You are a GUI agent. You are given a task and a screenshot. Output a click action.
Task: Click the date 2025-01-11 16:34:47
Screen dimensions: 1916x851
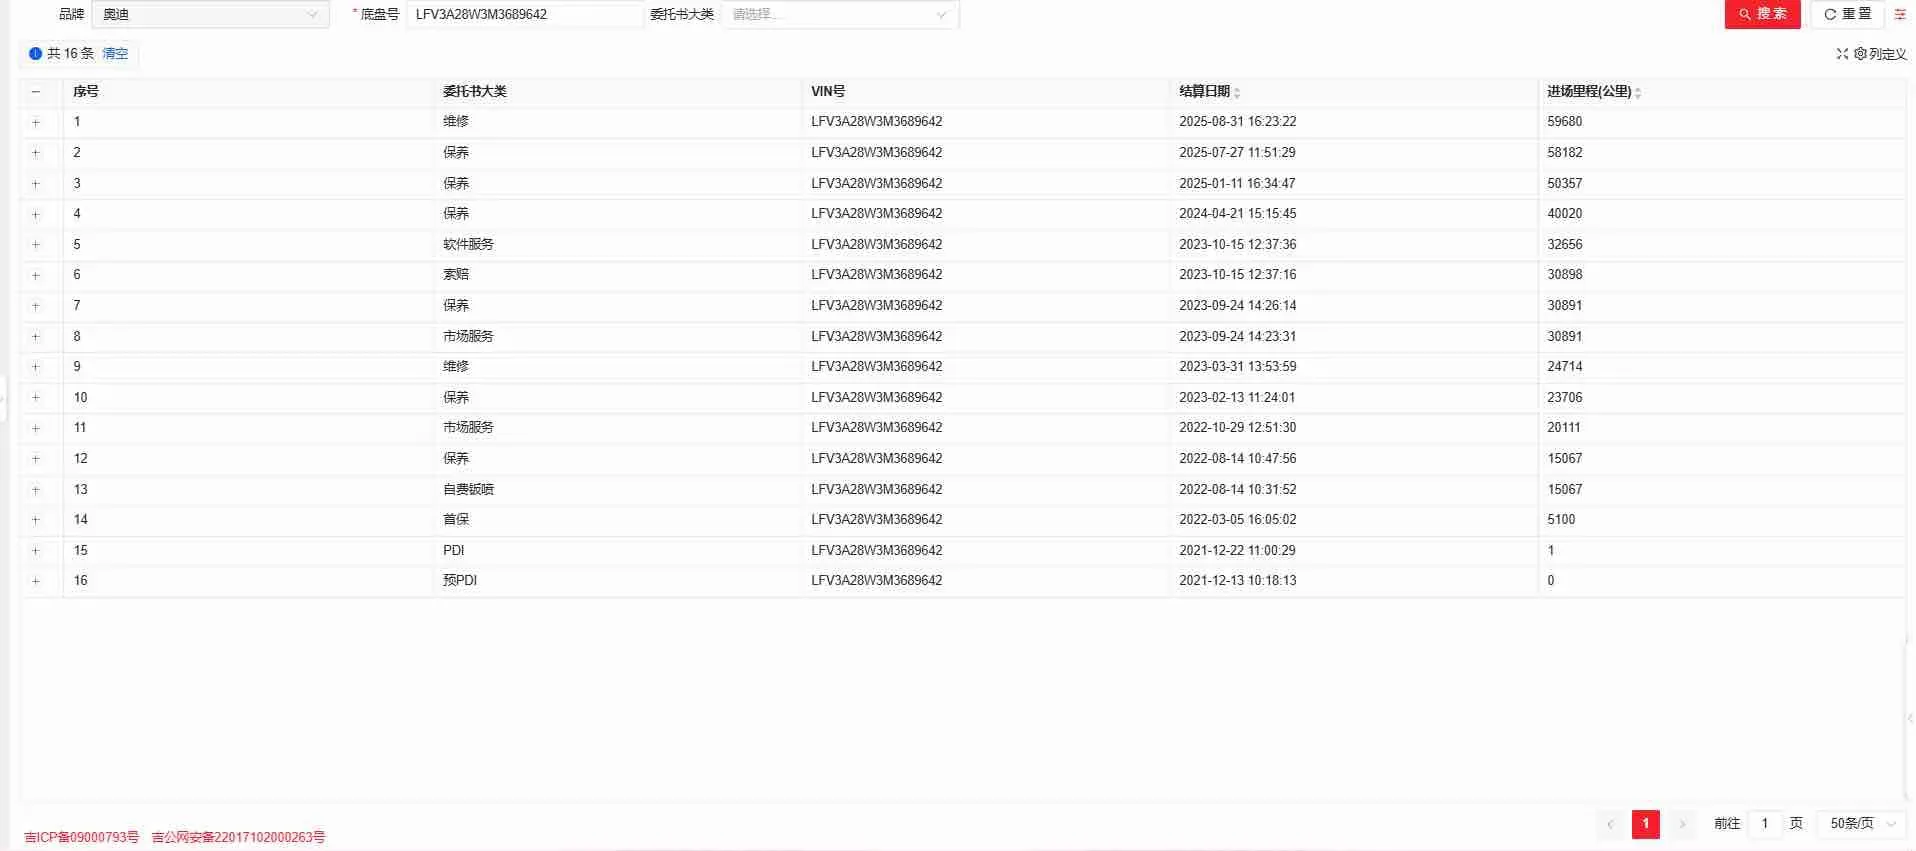coord(1238,183)
